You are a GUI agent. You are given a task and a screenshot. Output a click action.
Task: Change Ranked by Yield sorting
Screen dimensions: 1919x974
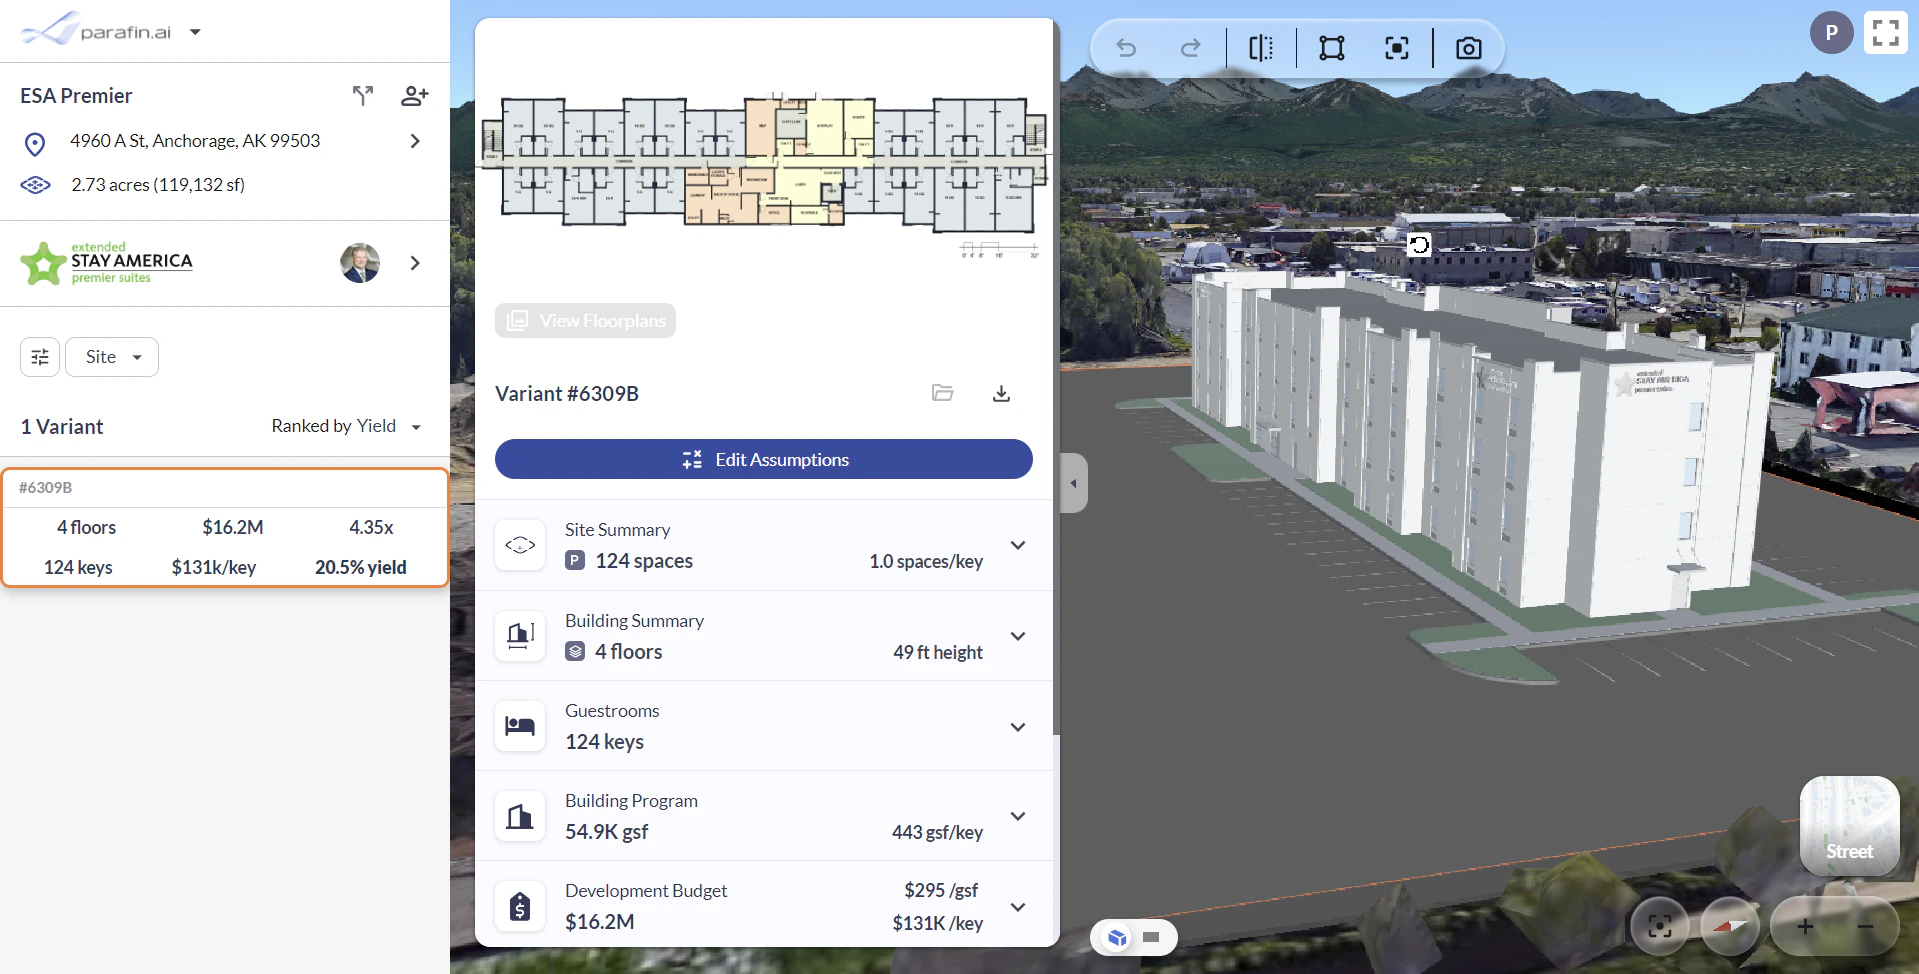pyautogui.click(x=346, y=426)
